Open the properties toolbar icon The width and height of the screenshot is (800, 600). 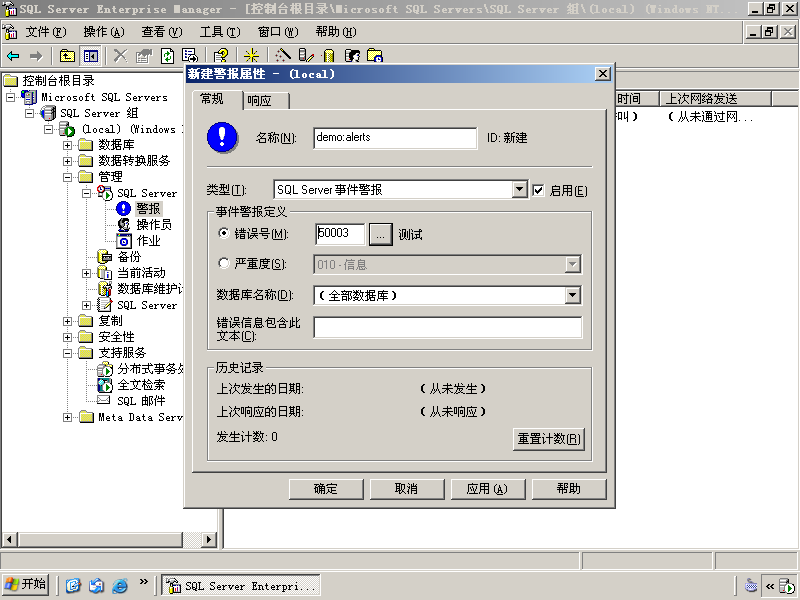click(x=144, y=56)
